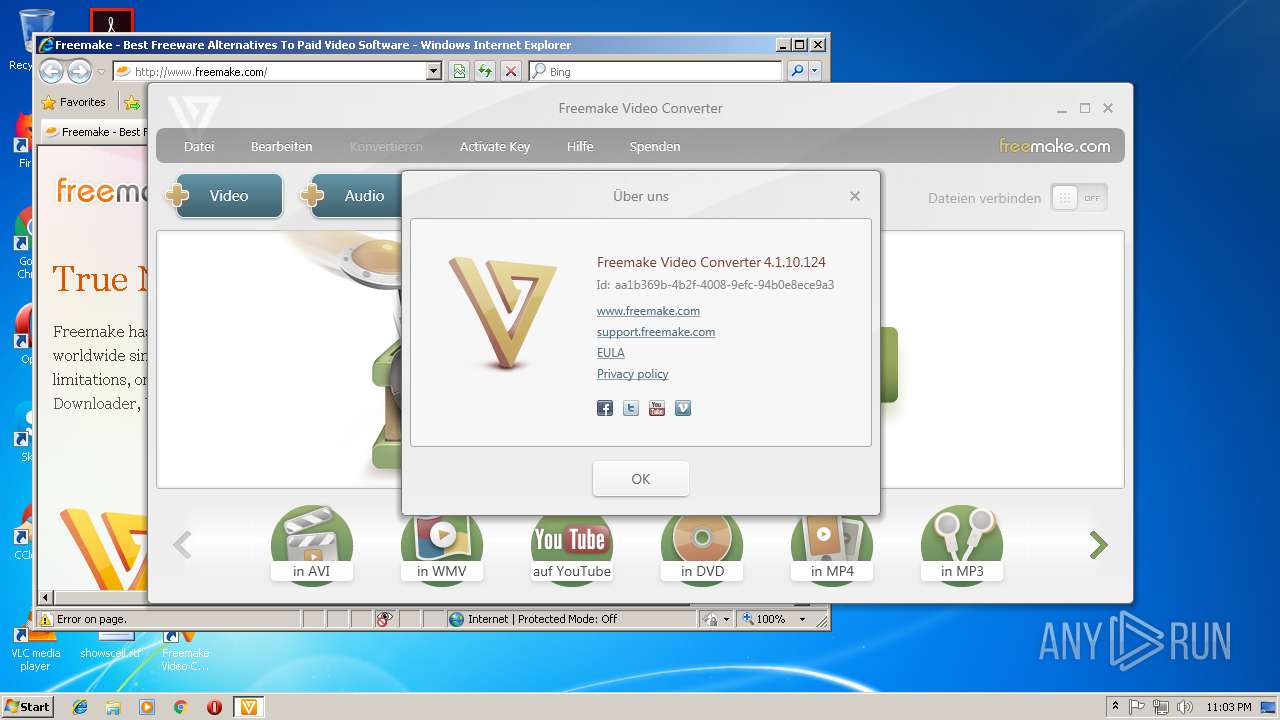Viewport: 1280px width, 720px height.
Task: Open support.freemake.com link
Action: click(x=656, y=332)
